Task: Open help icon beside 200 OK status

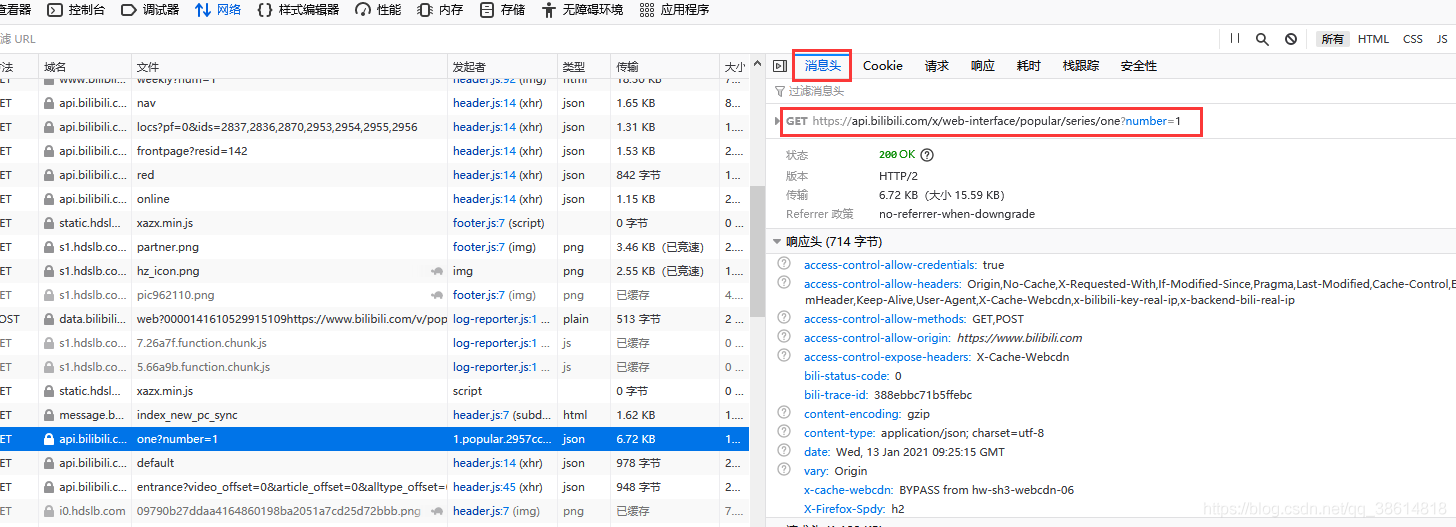Action: [x=927, y=155]
